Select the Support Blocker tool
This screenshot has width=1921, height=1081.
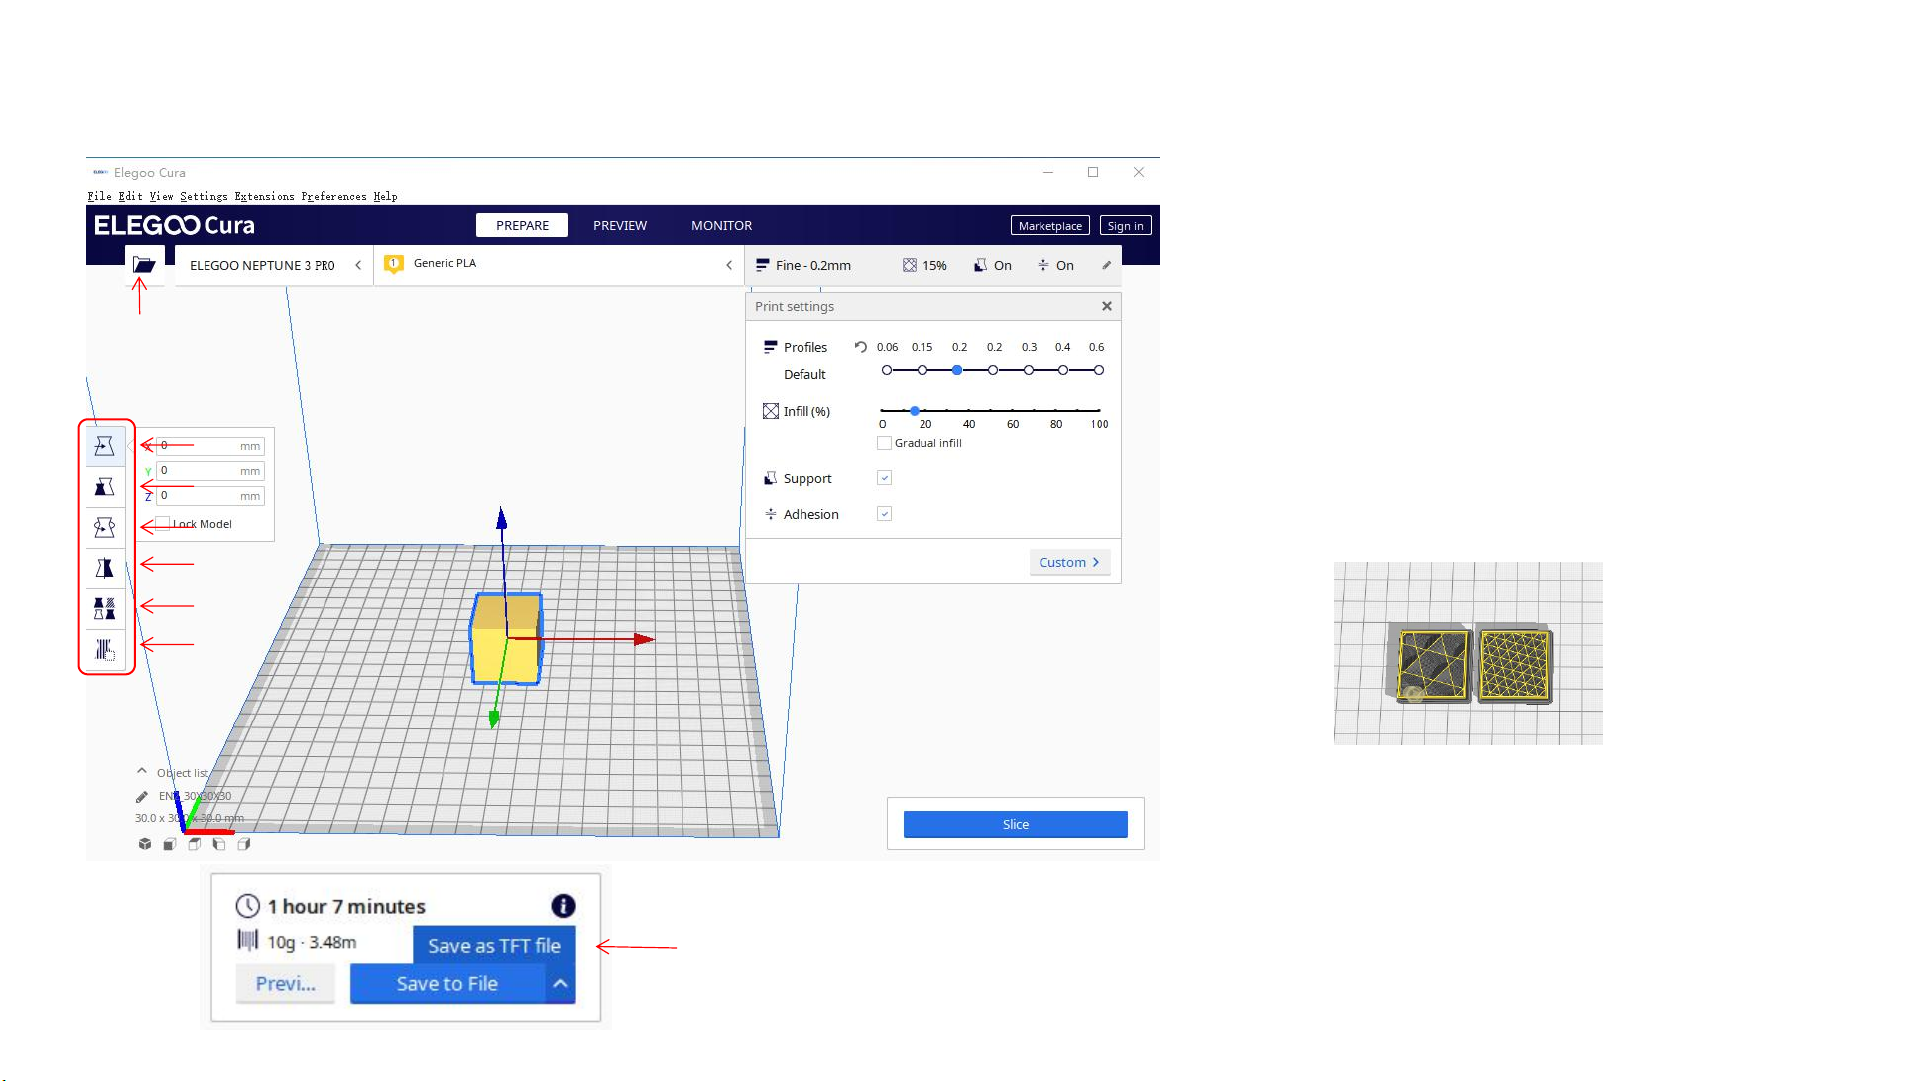click(x=104, y=650)
